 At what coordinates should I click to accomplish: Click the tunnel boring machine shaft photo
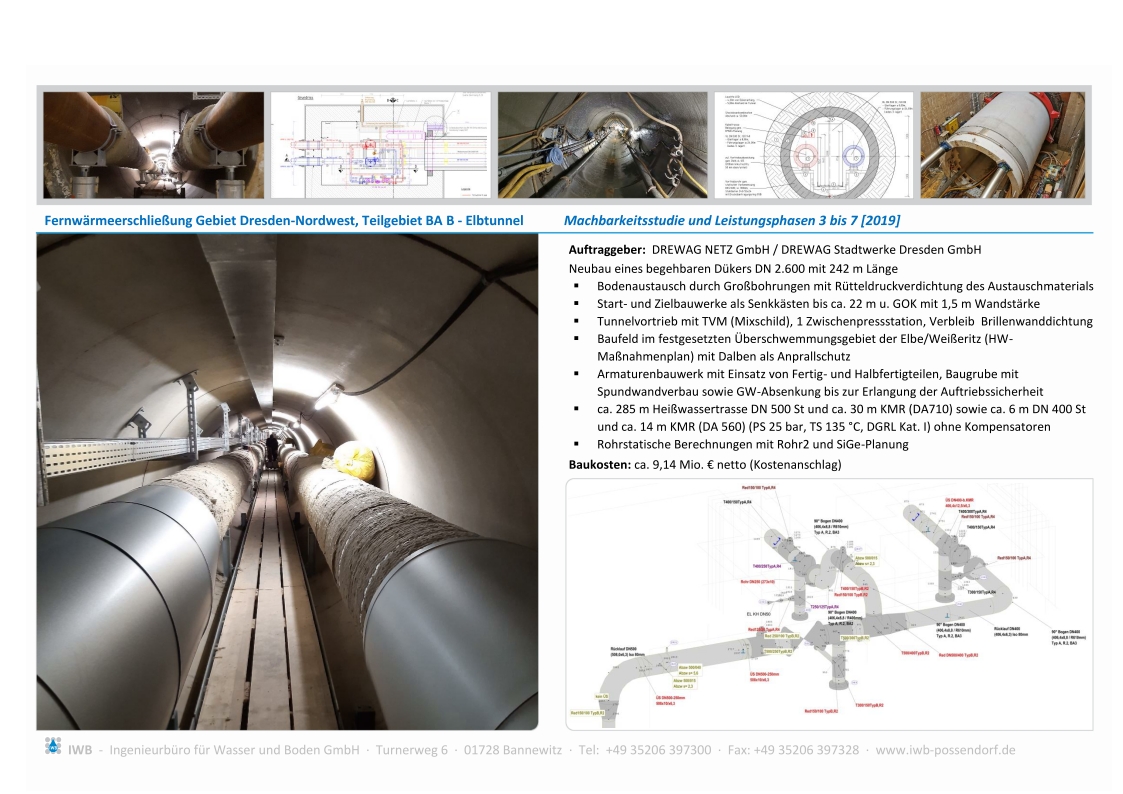1000,146
